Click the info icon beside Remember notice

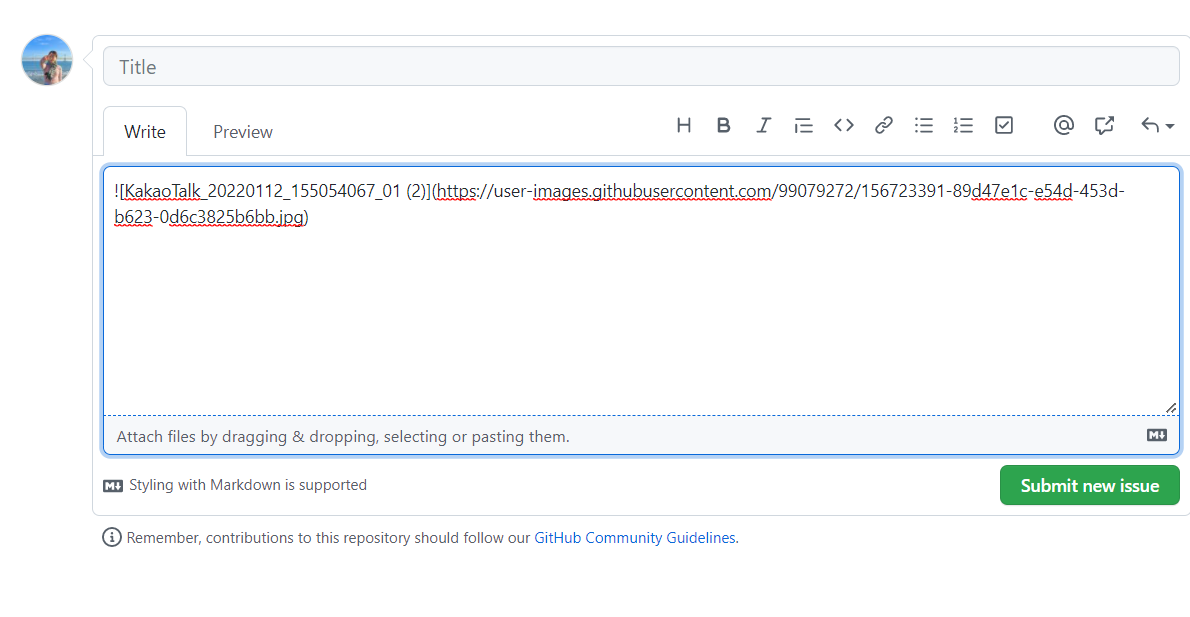(112, 537)
